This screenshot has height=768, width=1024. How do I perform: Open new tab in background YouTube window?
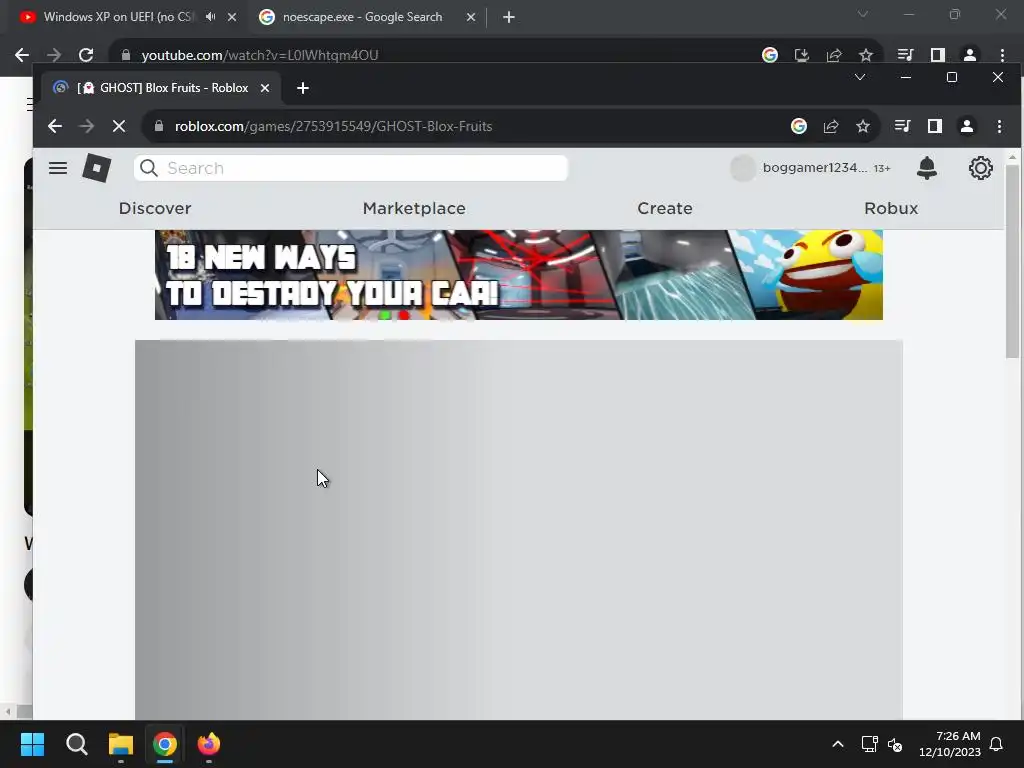tap(509, 17)
